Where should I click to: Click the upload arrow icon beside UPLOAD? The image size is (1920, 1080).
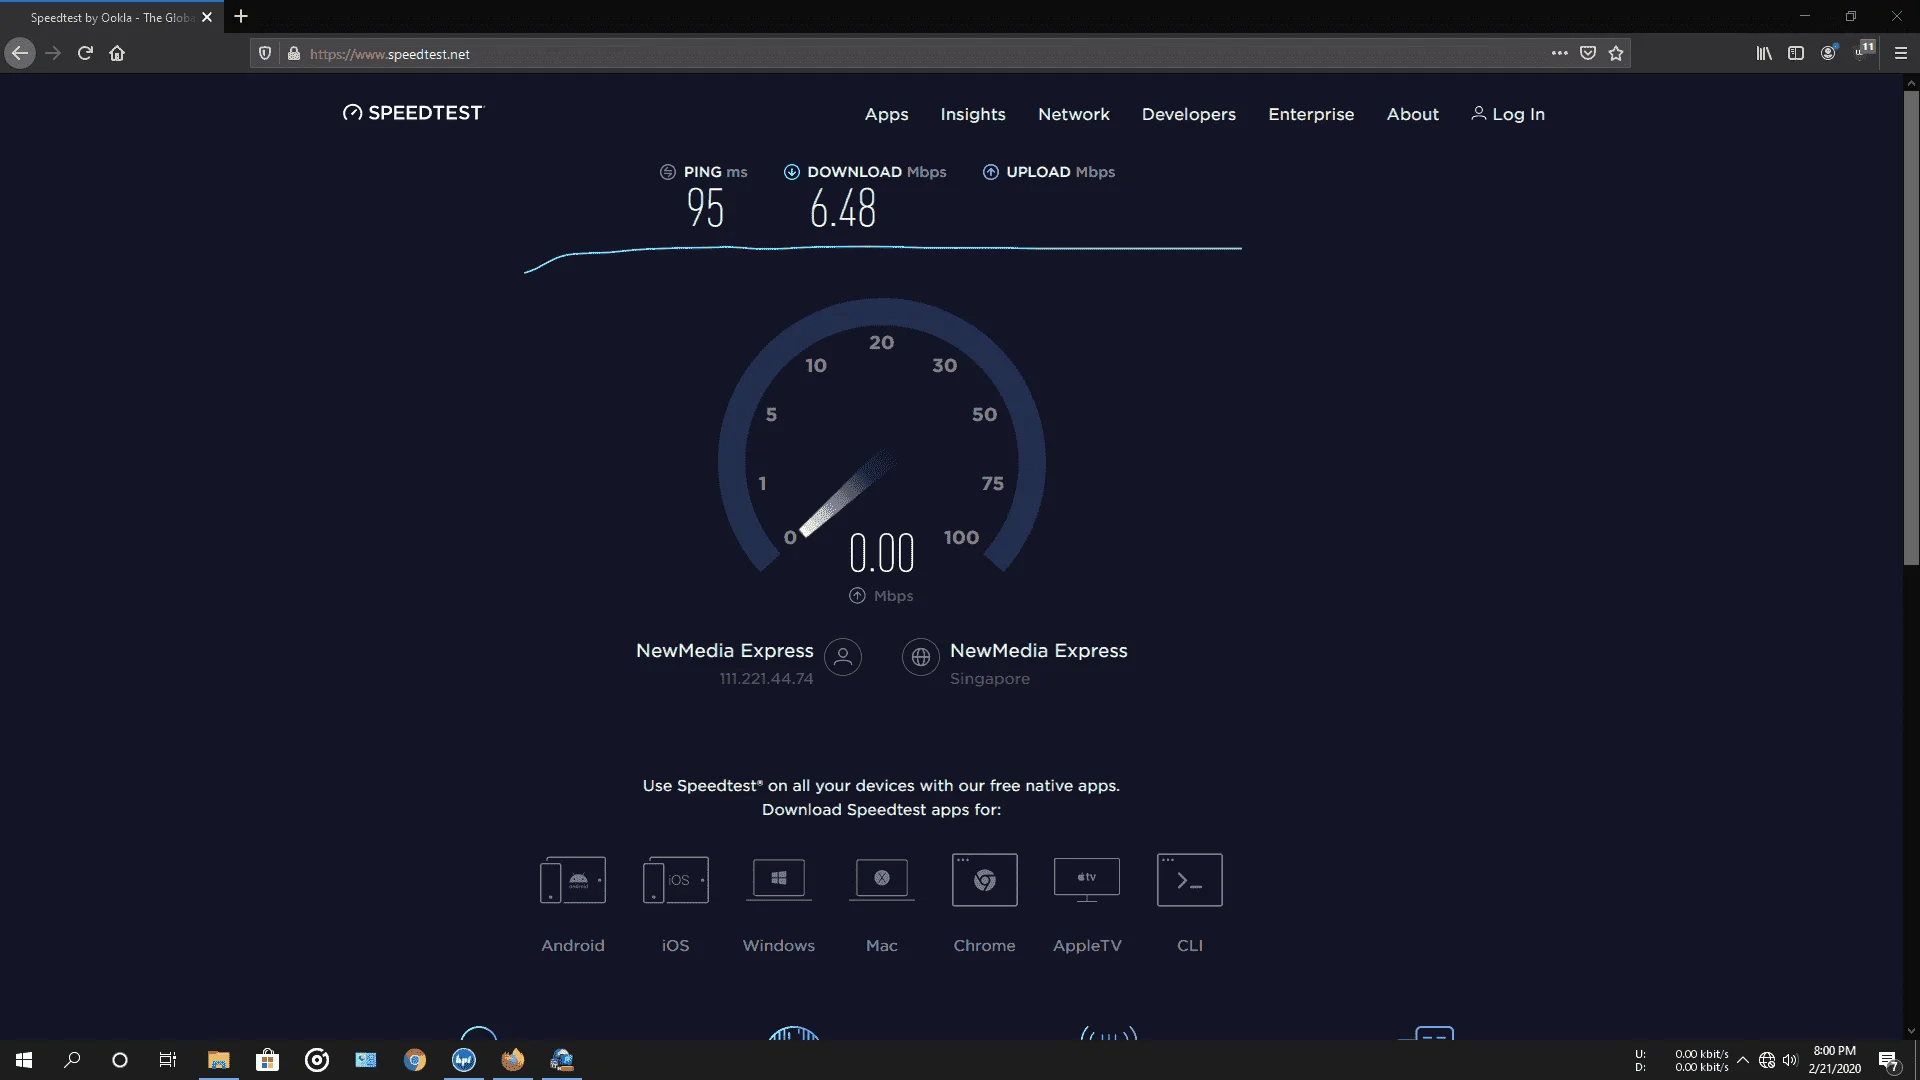(x=990, y=172)
